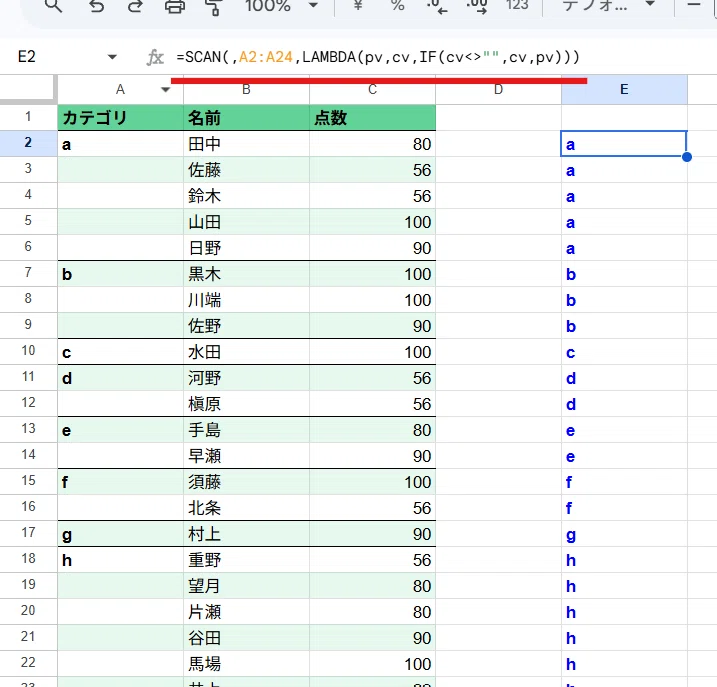Select cell containing 佐野
The width and height of the screenshot is (717, 687).
click(x=246, y=326)
